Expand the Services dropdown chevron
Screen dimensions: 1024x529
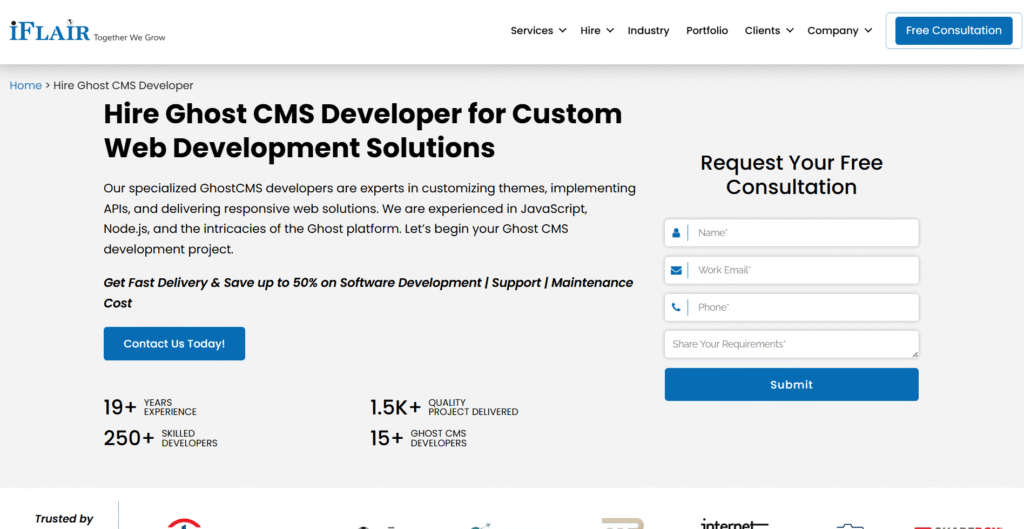pos(562,31)
